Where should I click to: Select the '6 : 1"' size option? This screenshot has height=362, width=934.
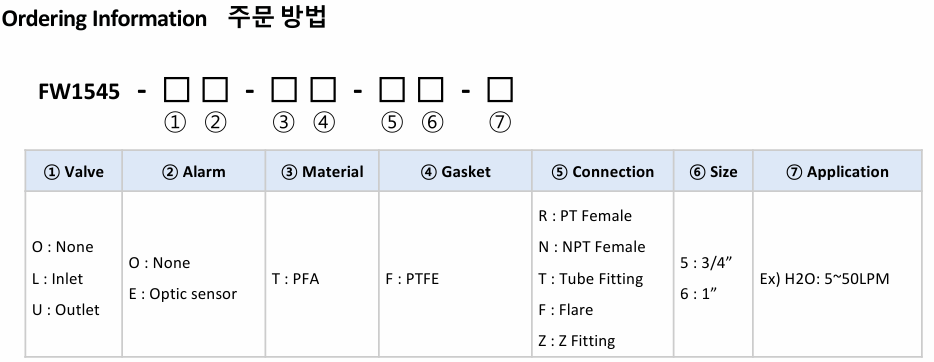[x=698, y=294]
